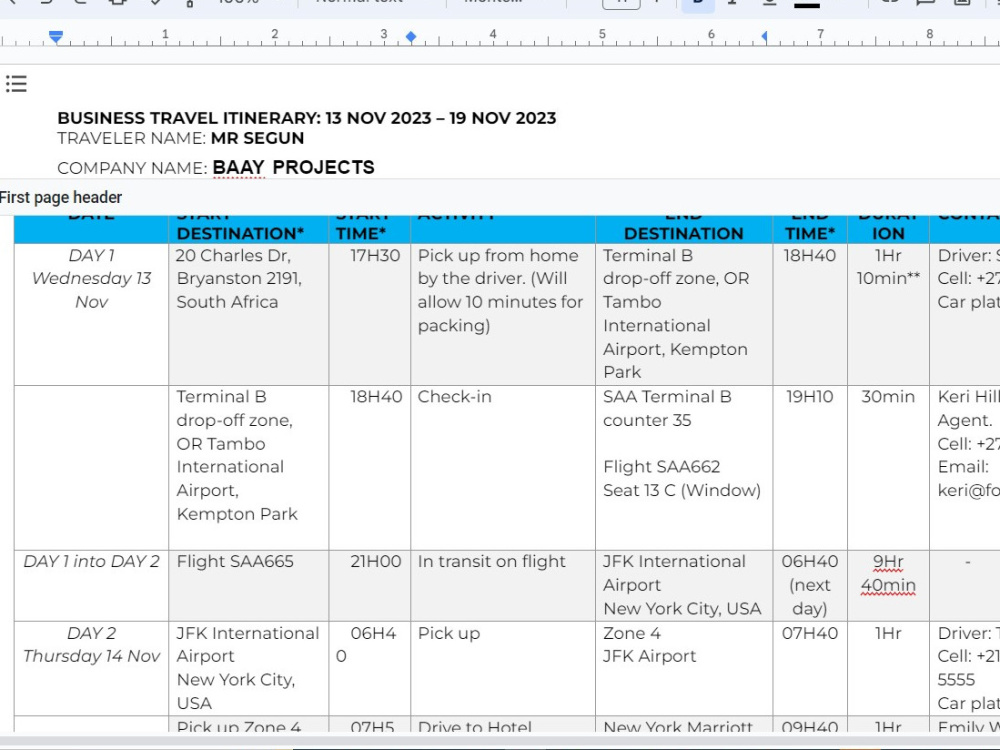Viewport: 1000px width, 750px height.
Task: Click 'Email:' in the Keri Hill contact cell
Action: coord(963,467)
